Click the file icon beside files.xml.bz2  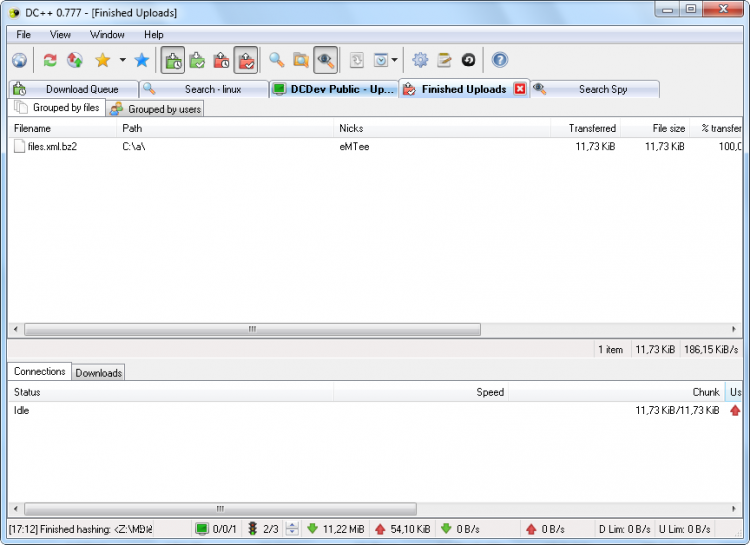19,146
